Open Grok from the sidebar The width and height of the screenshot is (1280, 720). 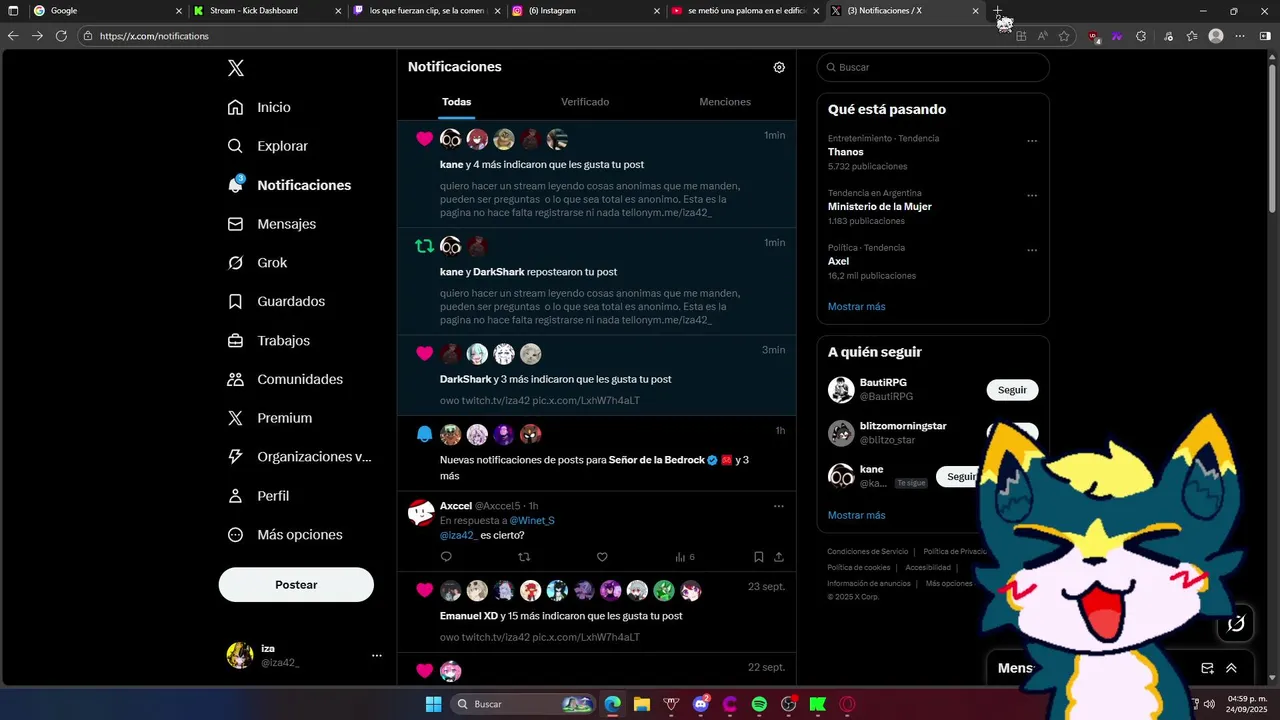258,263
